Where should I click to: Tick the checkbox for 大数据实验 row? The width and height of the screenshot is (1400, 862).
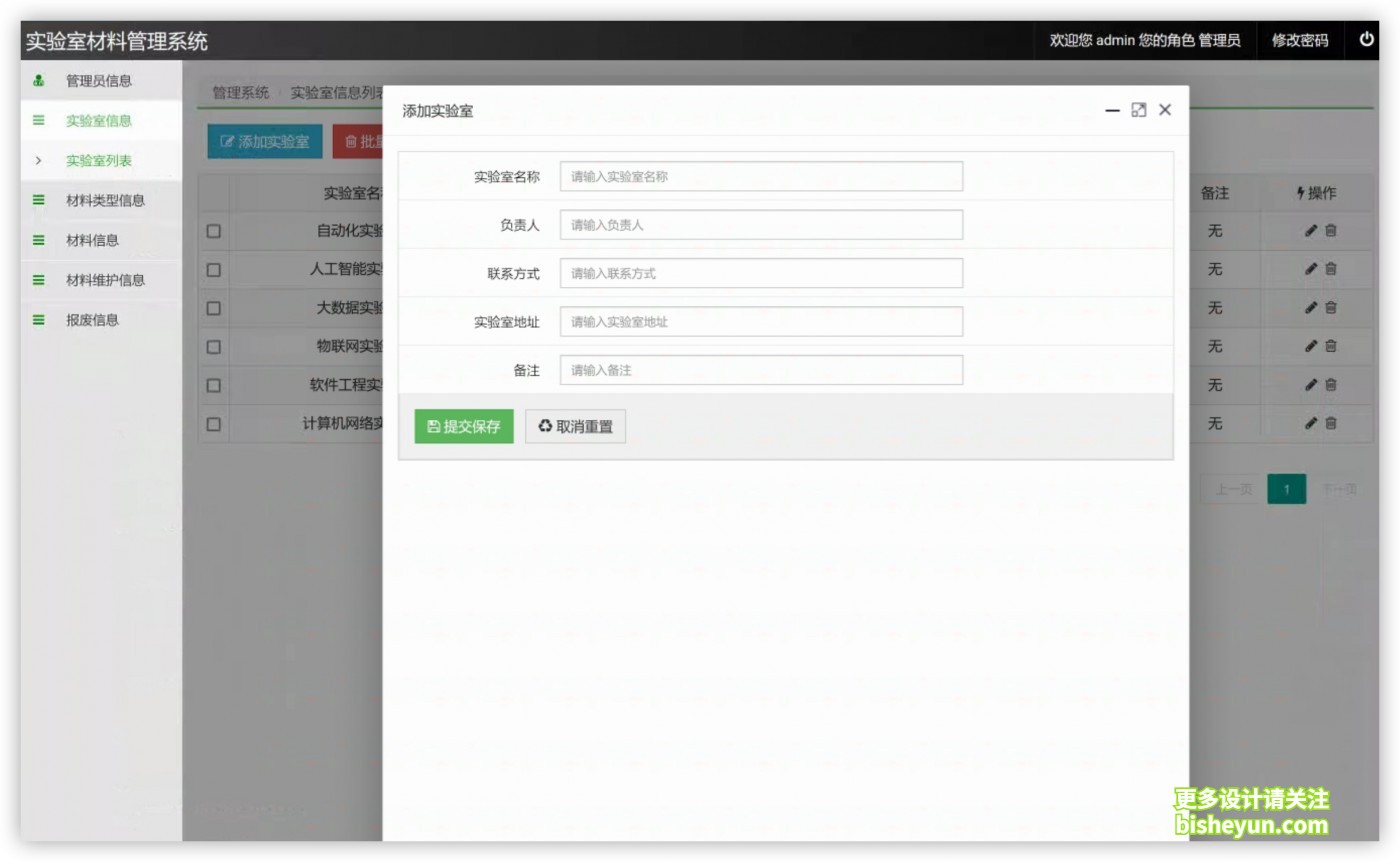[x=213, y=308]
